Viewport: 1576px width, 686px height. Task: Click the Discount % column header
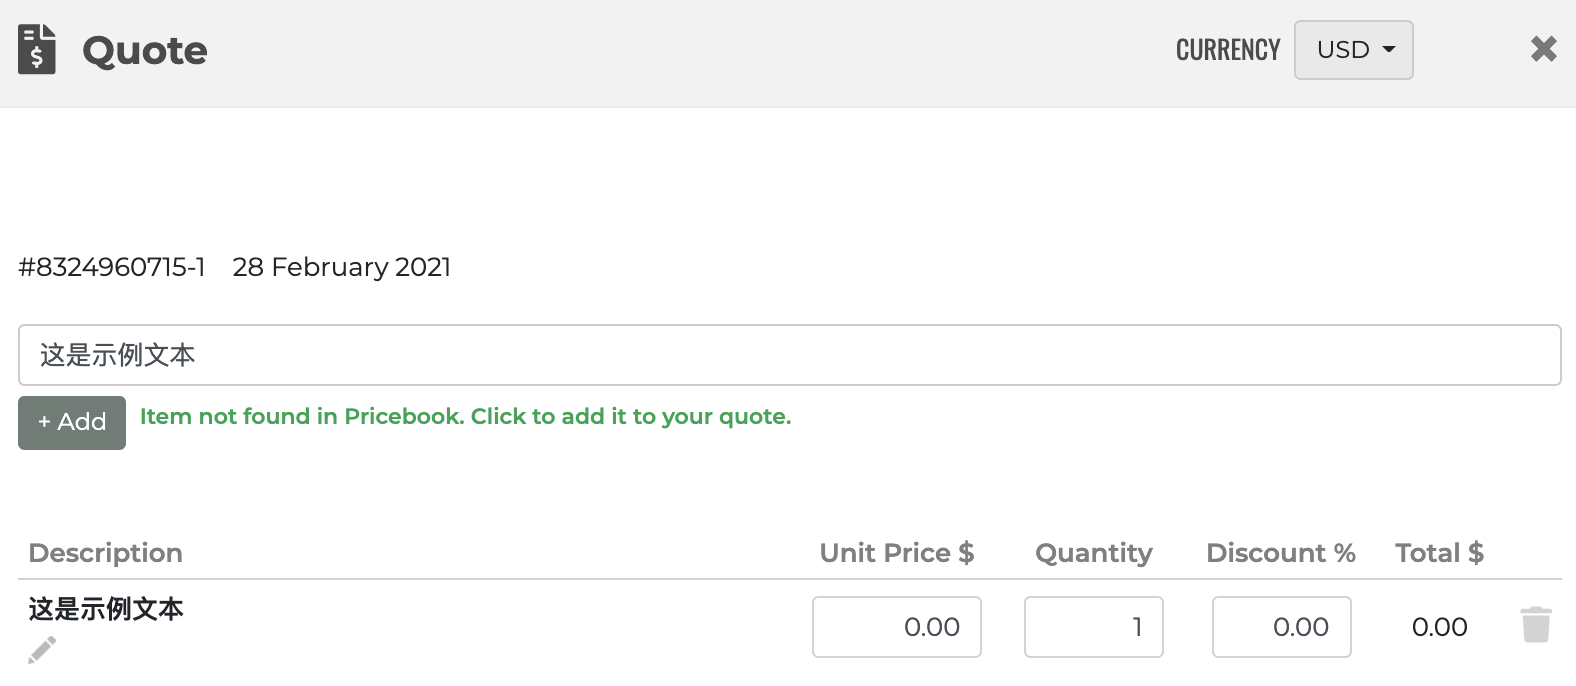[1280, 553]
